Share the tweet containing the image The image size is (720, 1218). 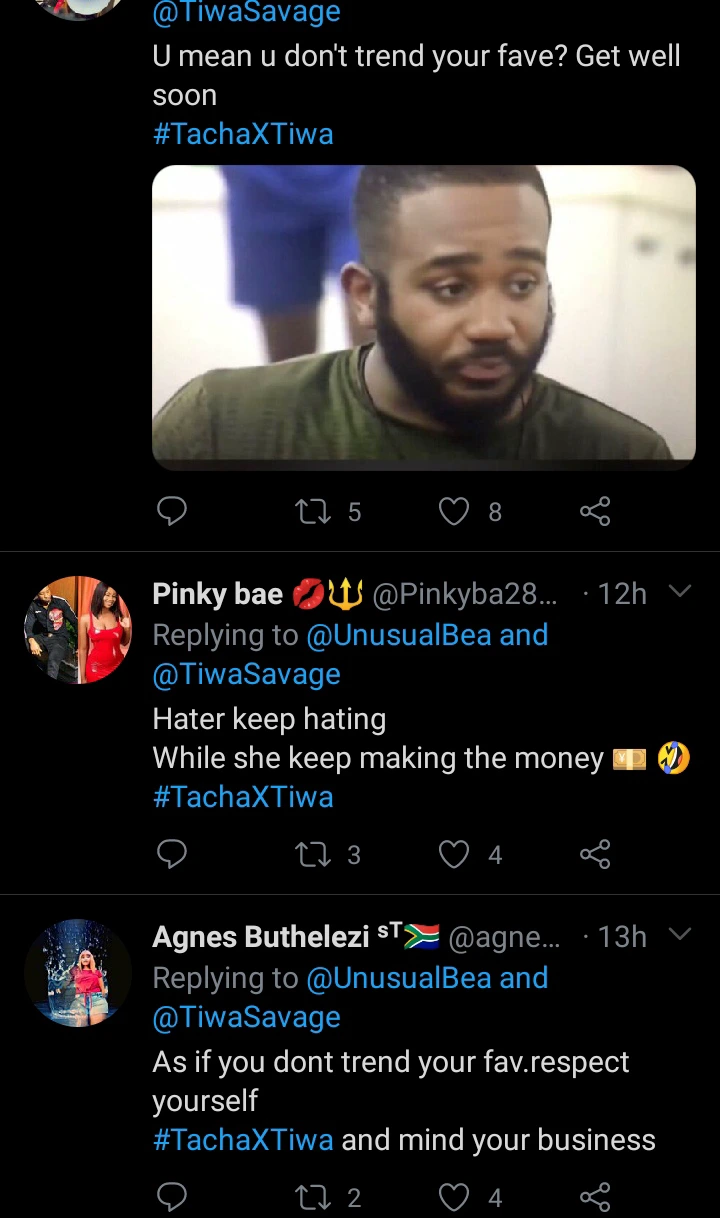click(x=595, y=512)
